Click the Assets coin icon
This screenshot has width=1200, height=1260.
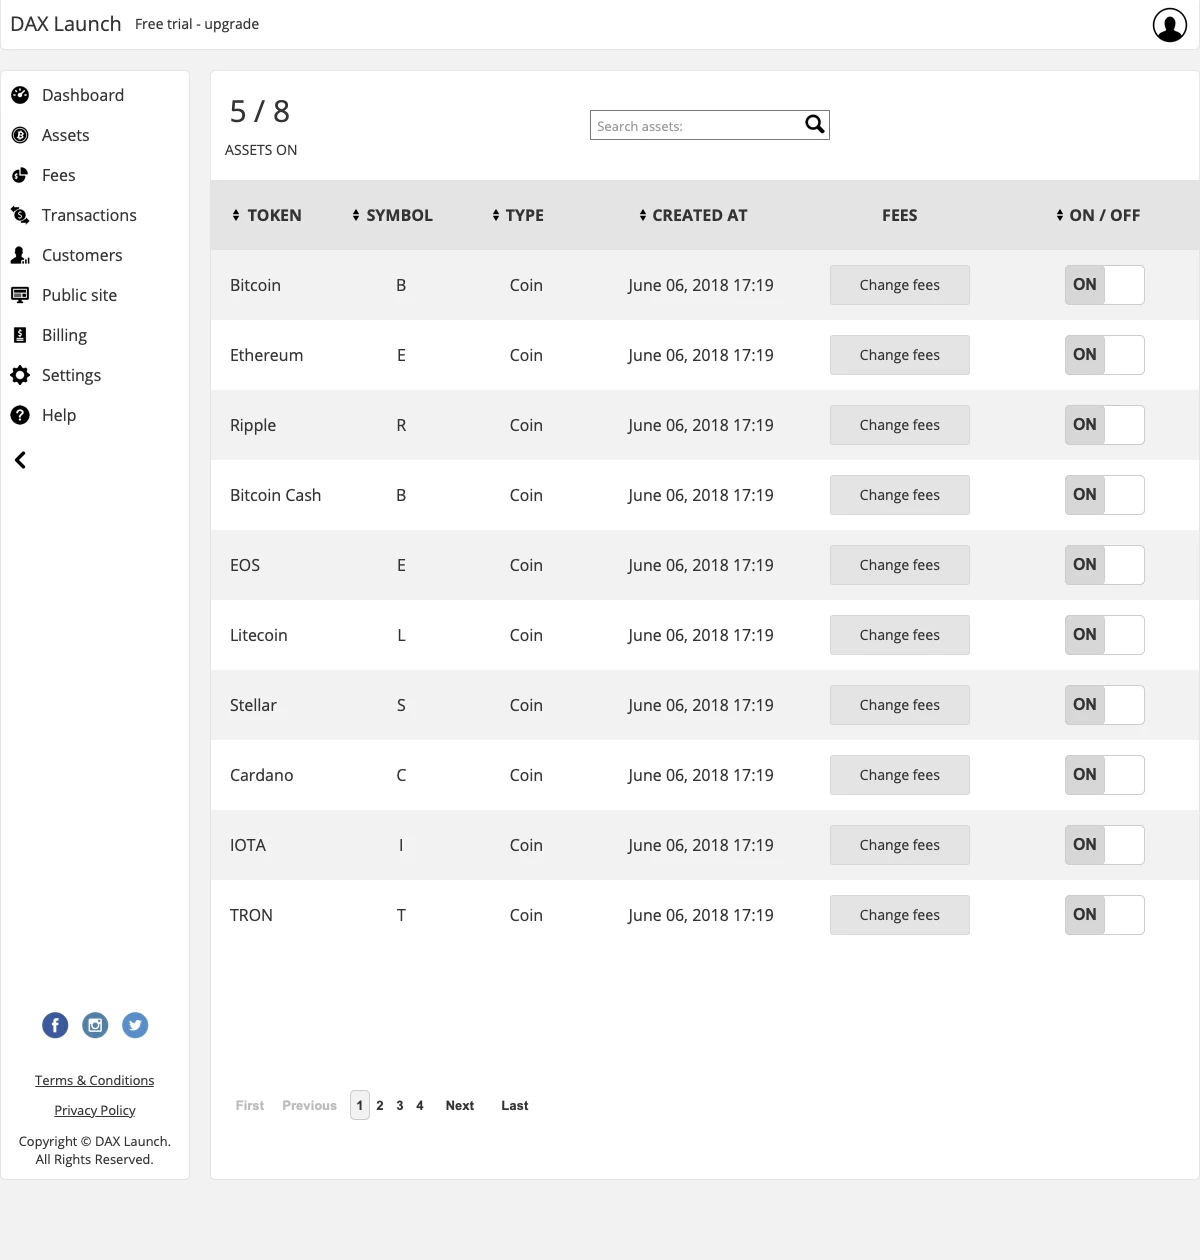coord(20,135)
